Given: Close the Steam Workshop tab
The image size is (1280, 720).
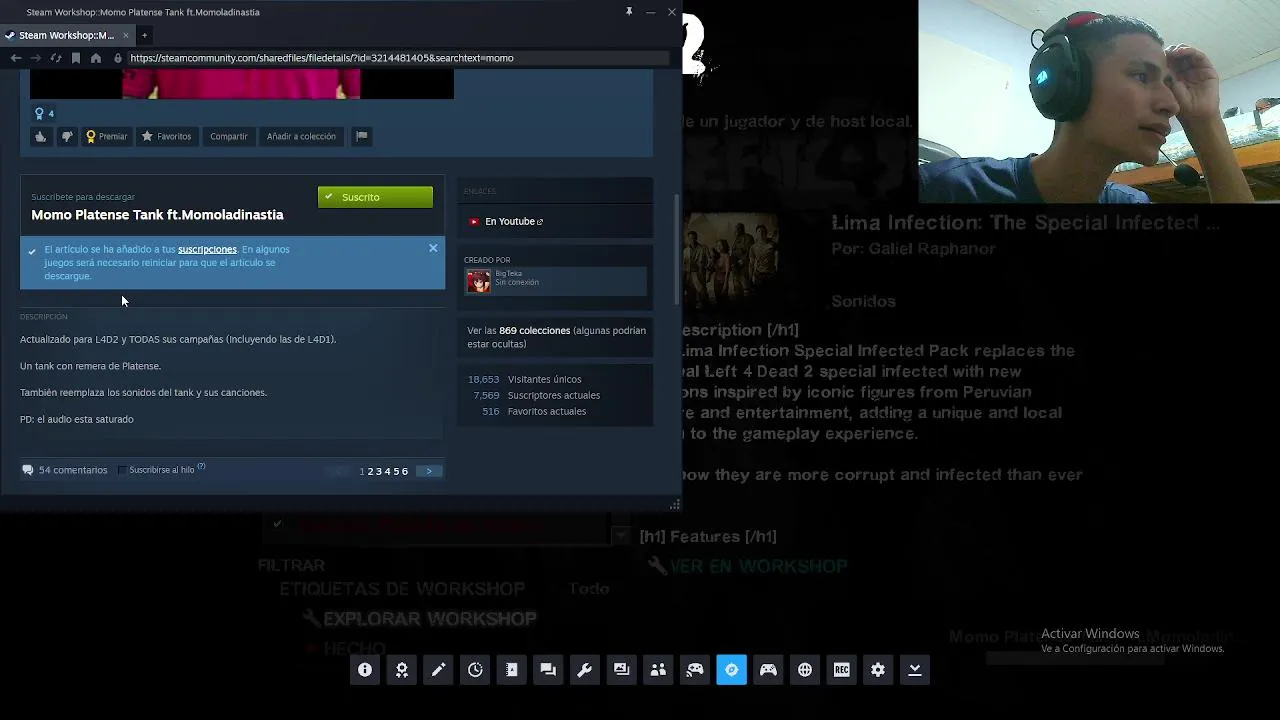Looking at the screenshot, I should pos(126,35).
